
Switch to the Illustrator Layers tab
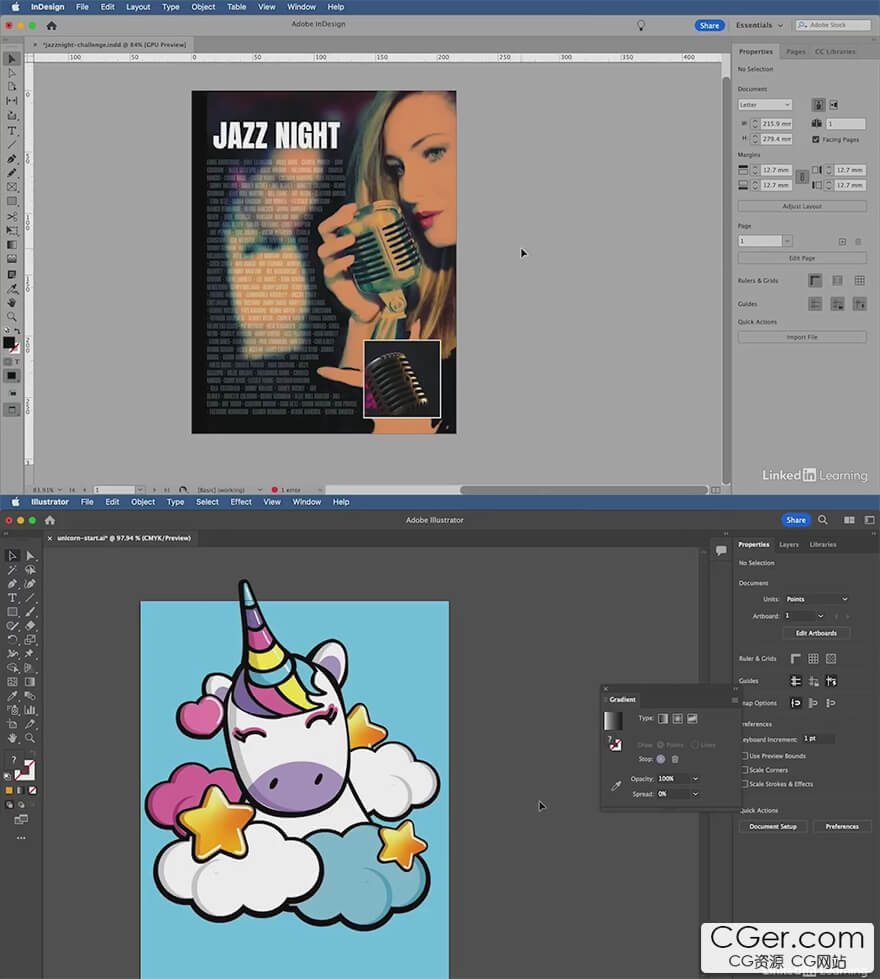pos(789,544)
